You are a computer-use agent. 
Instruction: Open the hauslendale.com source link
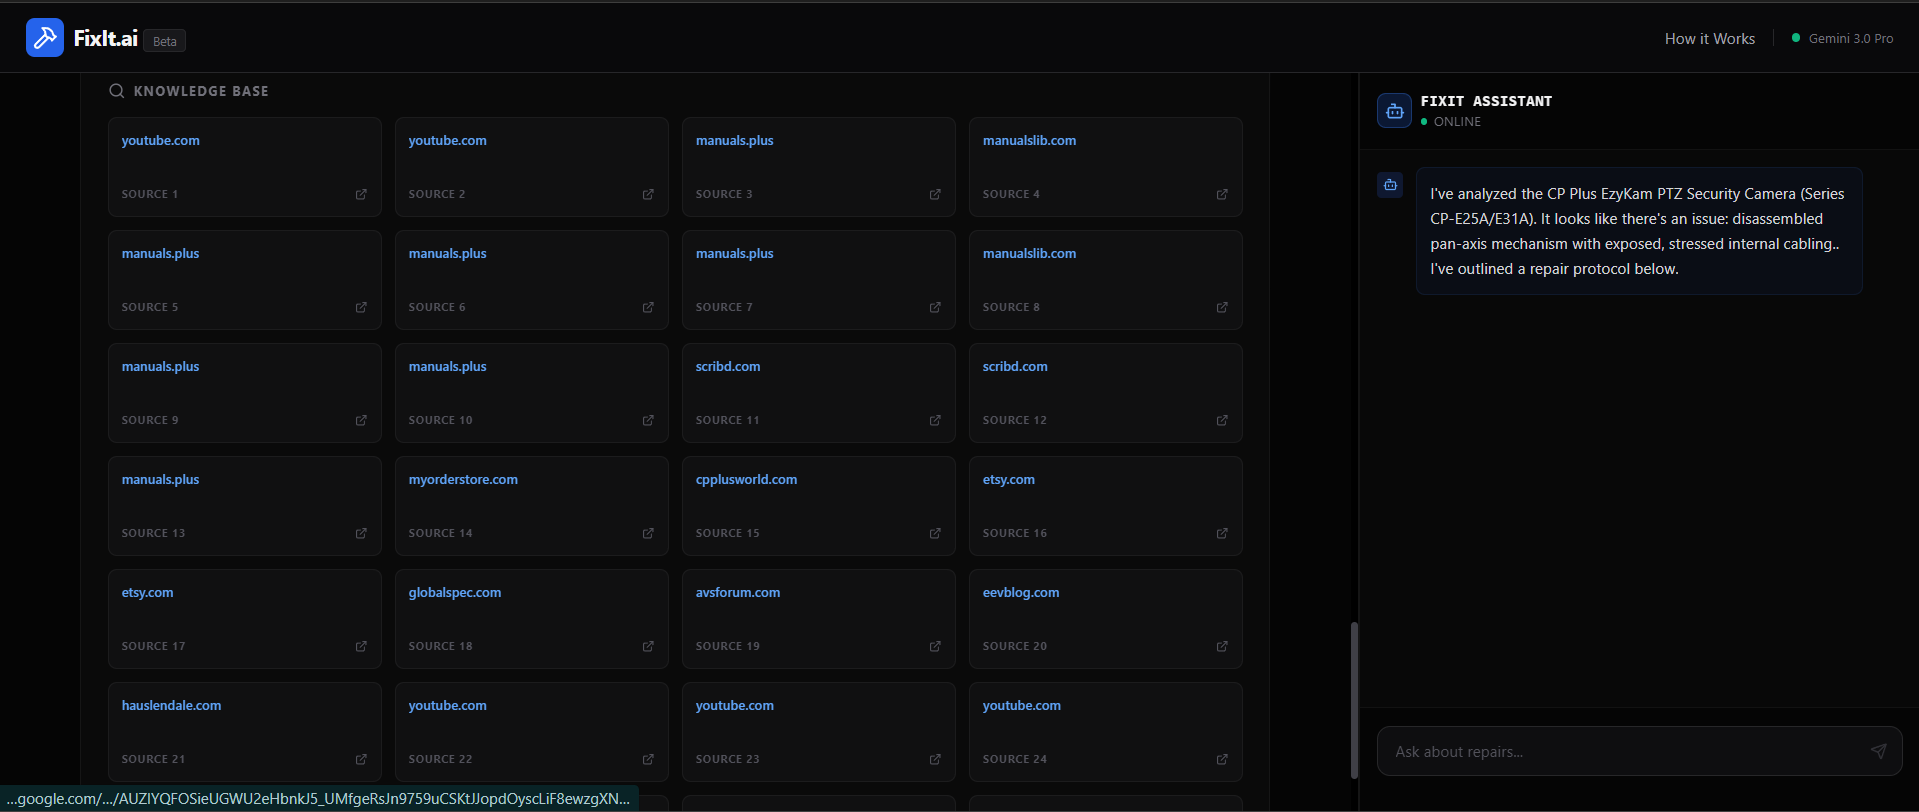coord(172,706)
